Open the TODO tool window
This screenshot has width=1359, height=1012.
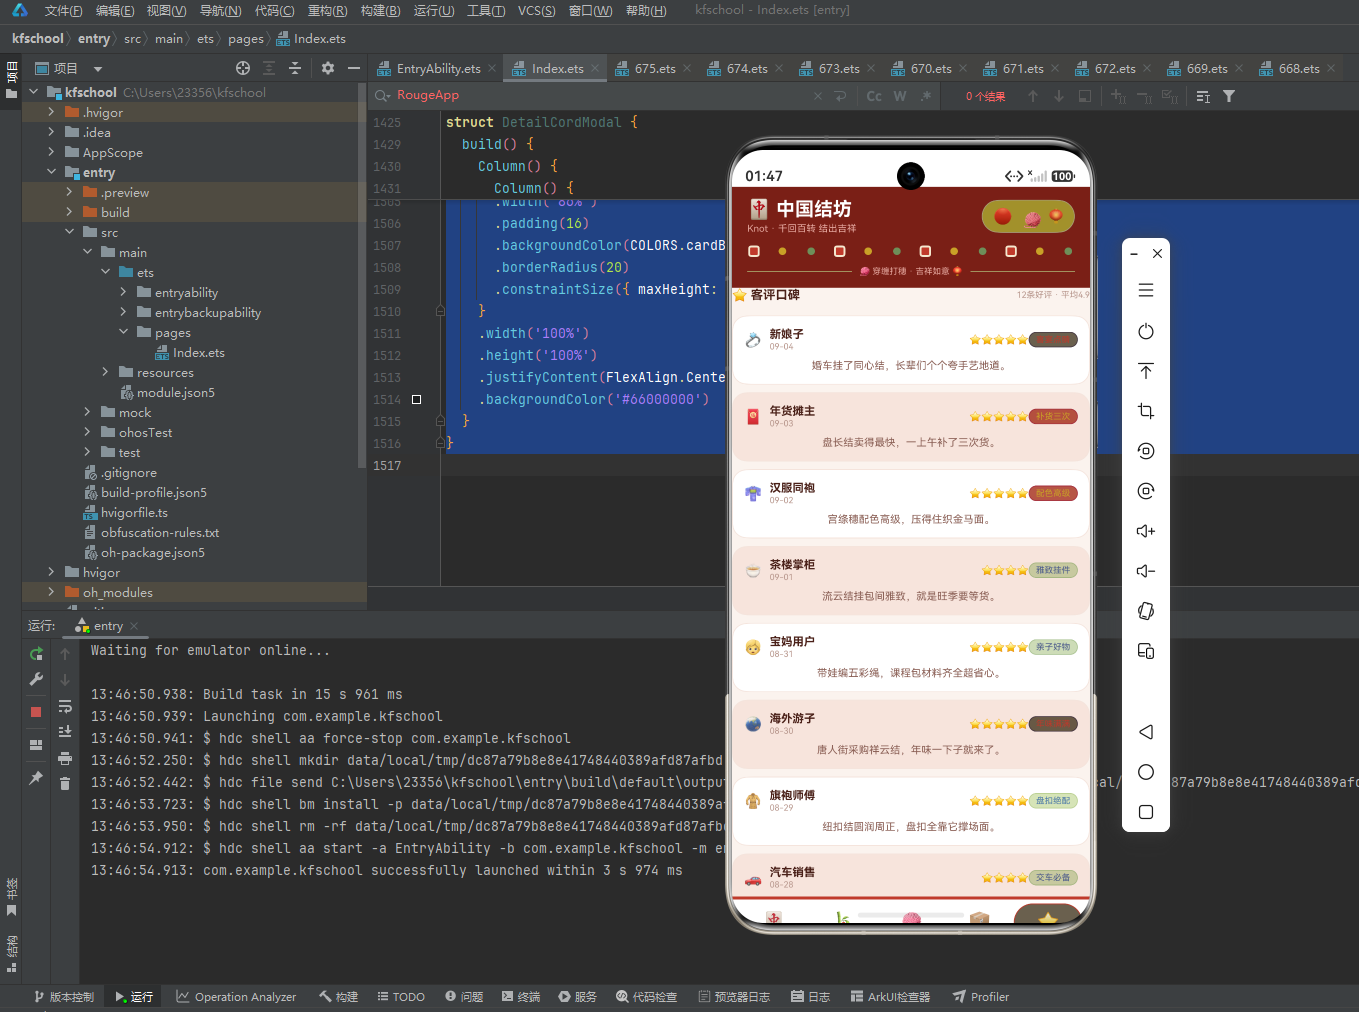(401, 997)
